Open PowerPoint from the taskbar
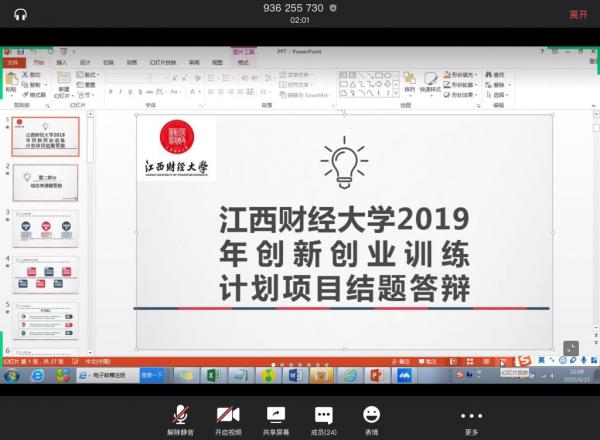Viewport: 600px width, 440px height. pos(377,376)
